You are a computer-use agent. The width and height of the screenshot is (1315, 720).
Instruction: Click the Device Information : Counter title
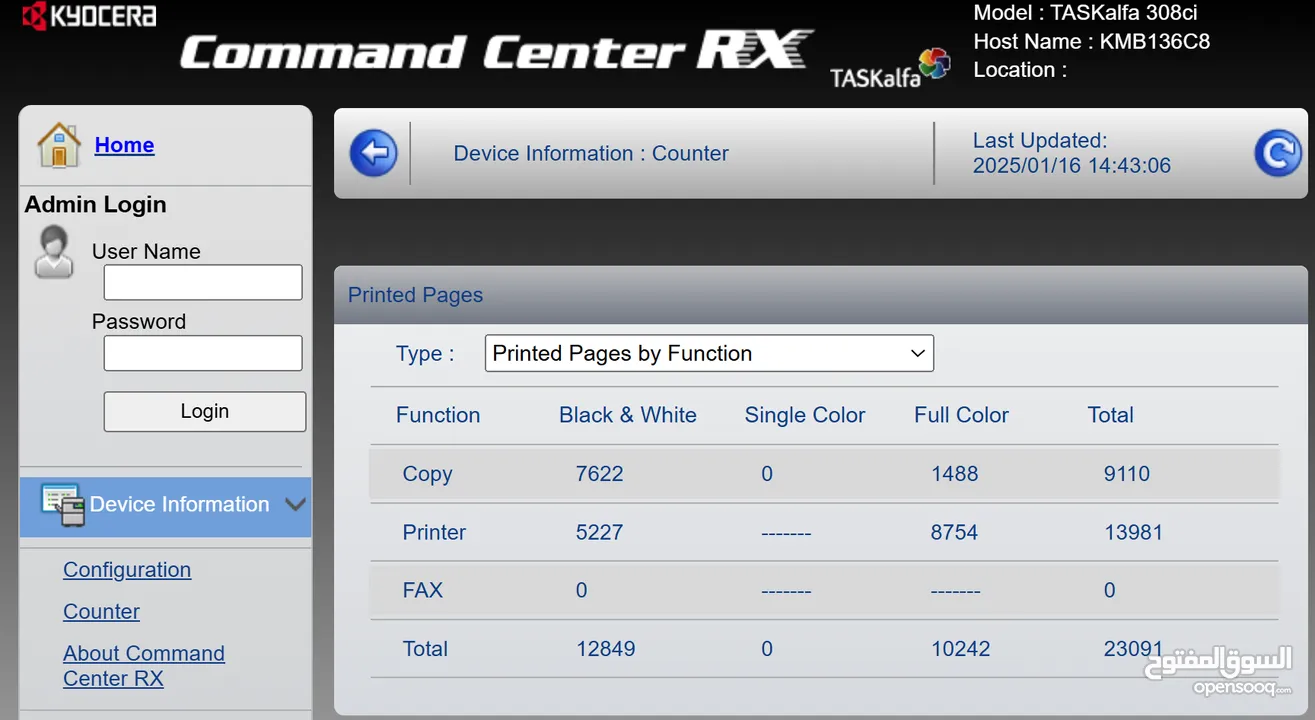tap(591, 153)
